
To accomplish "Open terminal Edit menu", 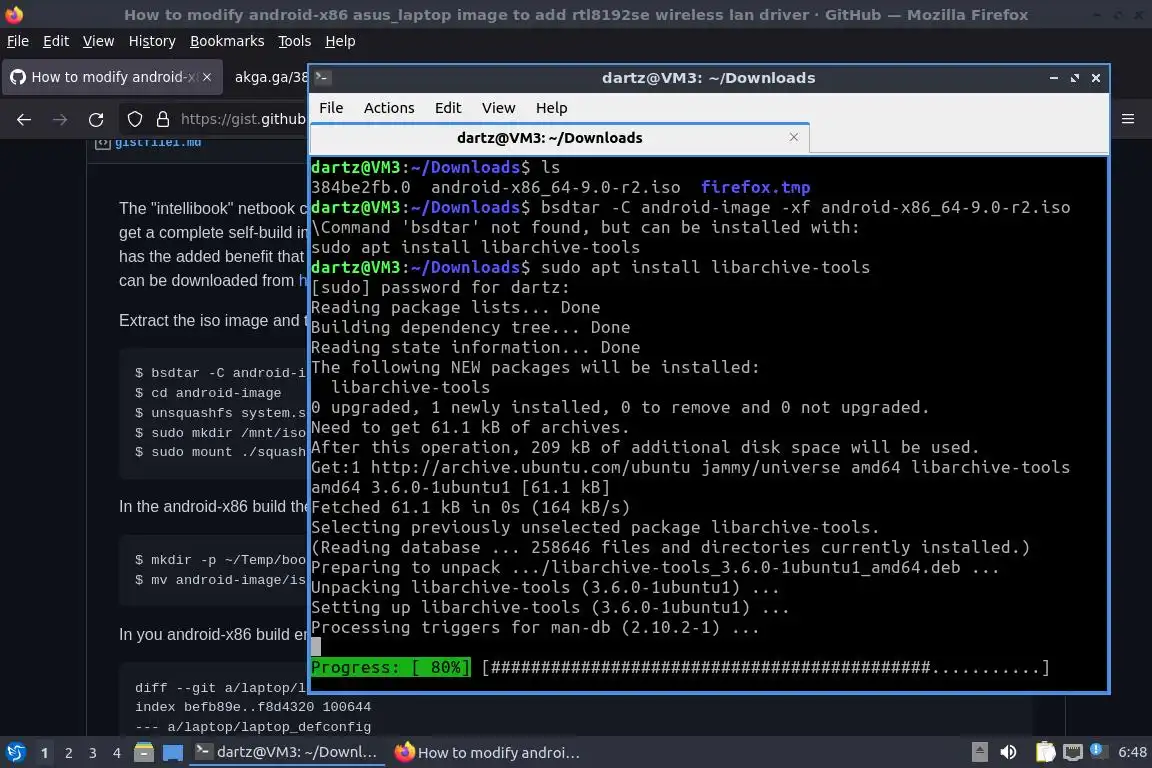I will pos(447,107).
